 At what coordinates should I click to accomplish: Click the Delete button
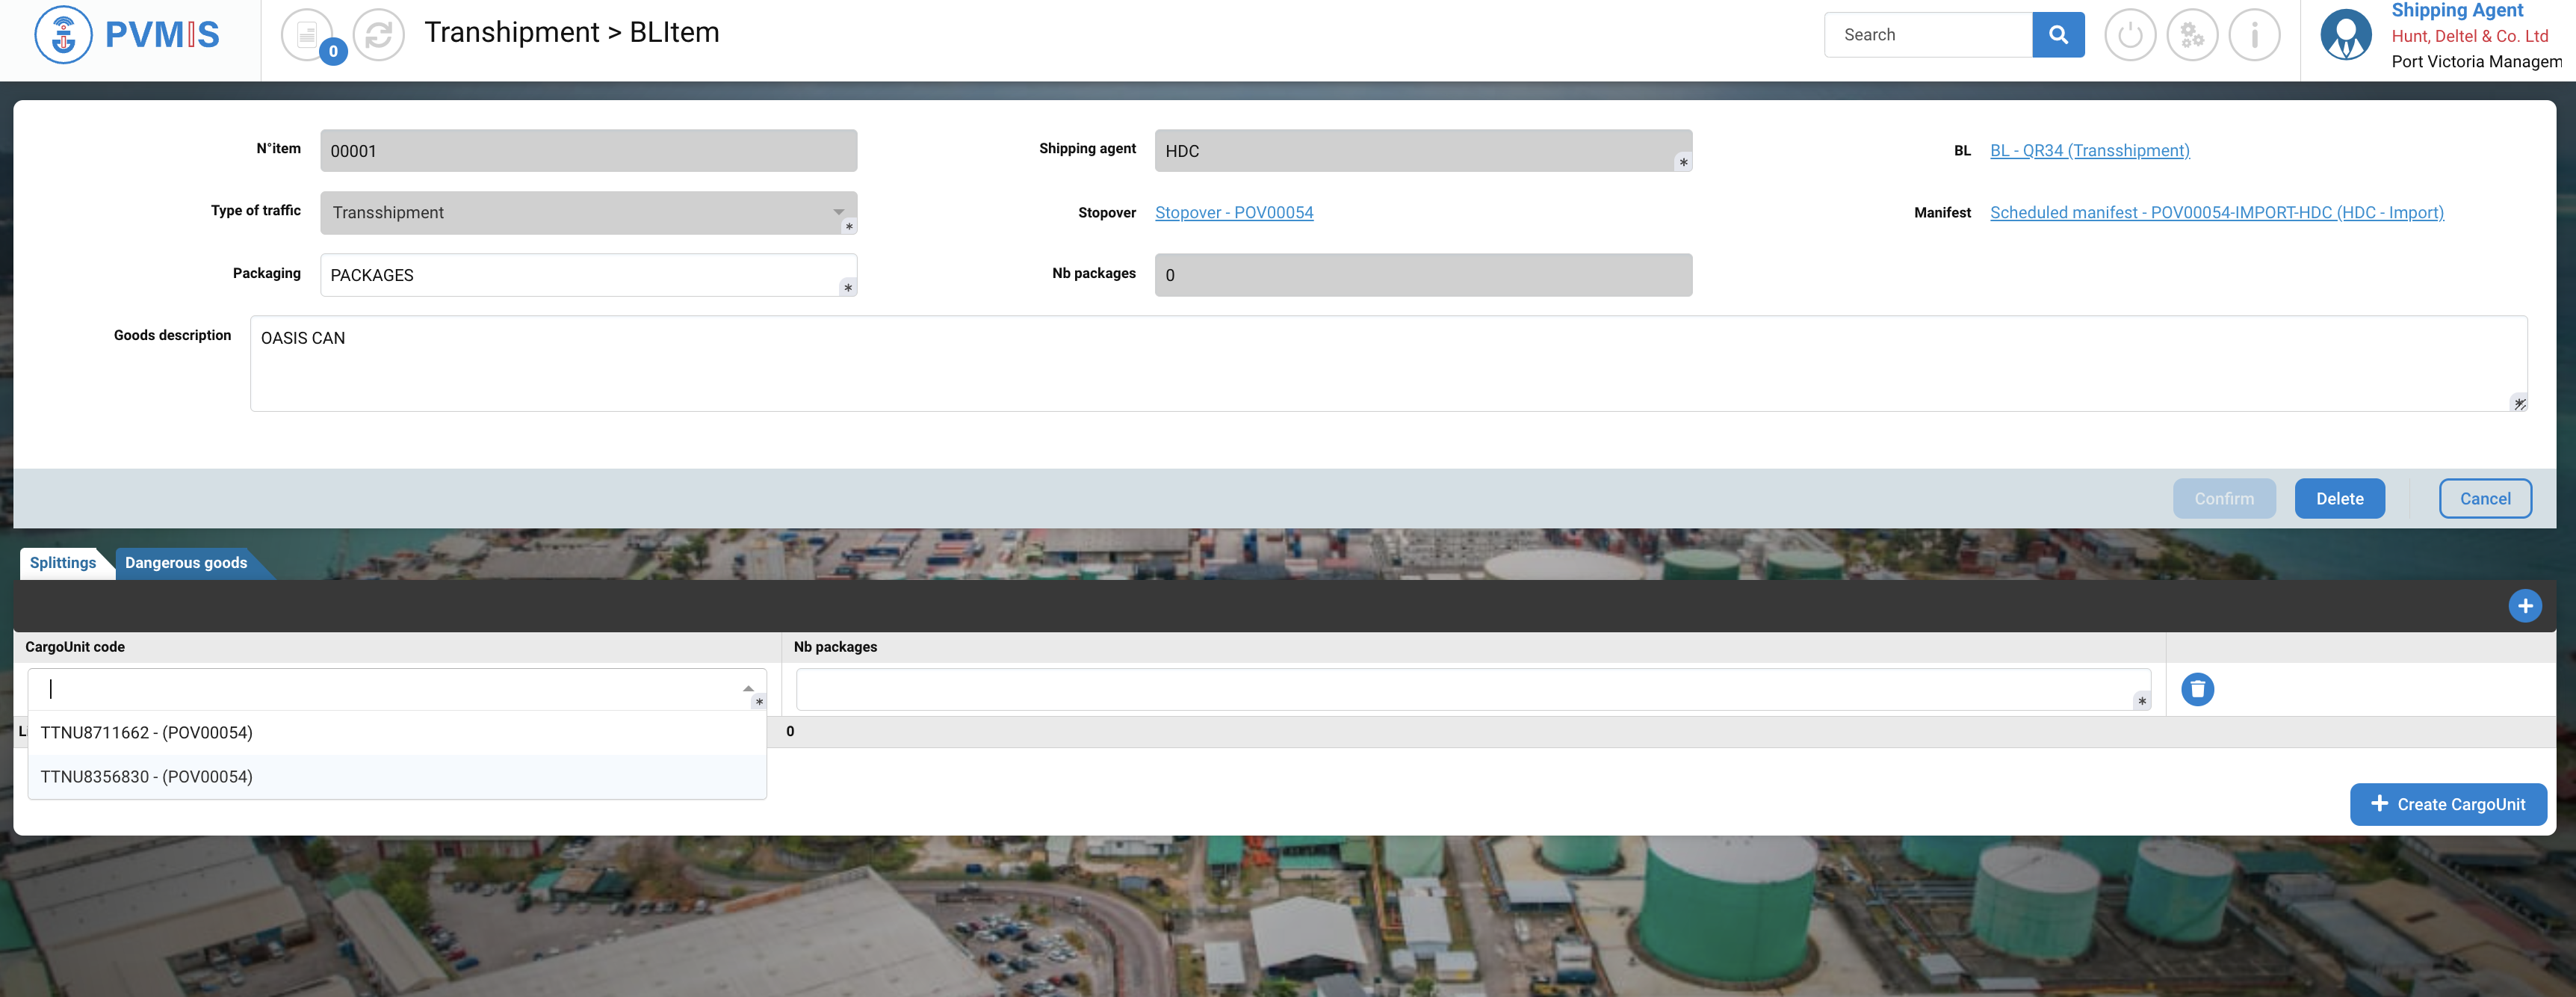tap(2339, 498)
